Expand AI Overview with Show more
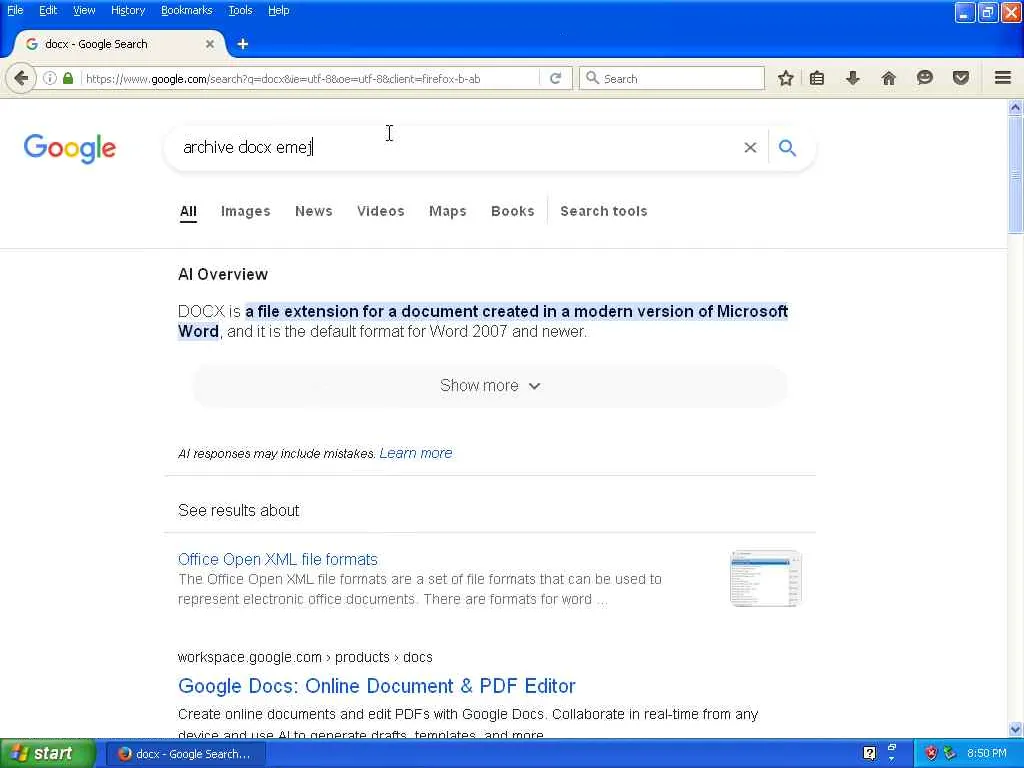The width and height of the screenshot is (1024, 768). point(490,385)
